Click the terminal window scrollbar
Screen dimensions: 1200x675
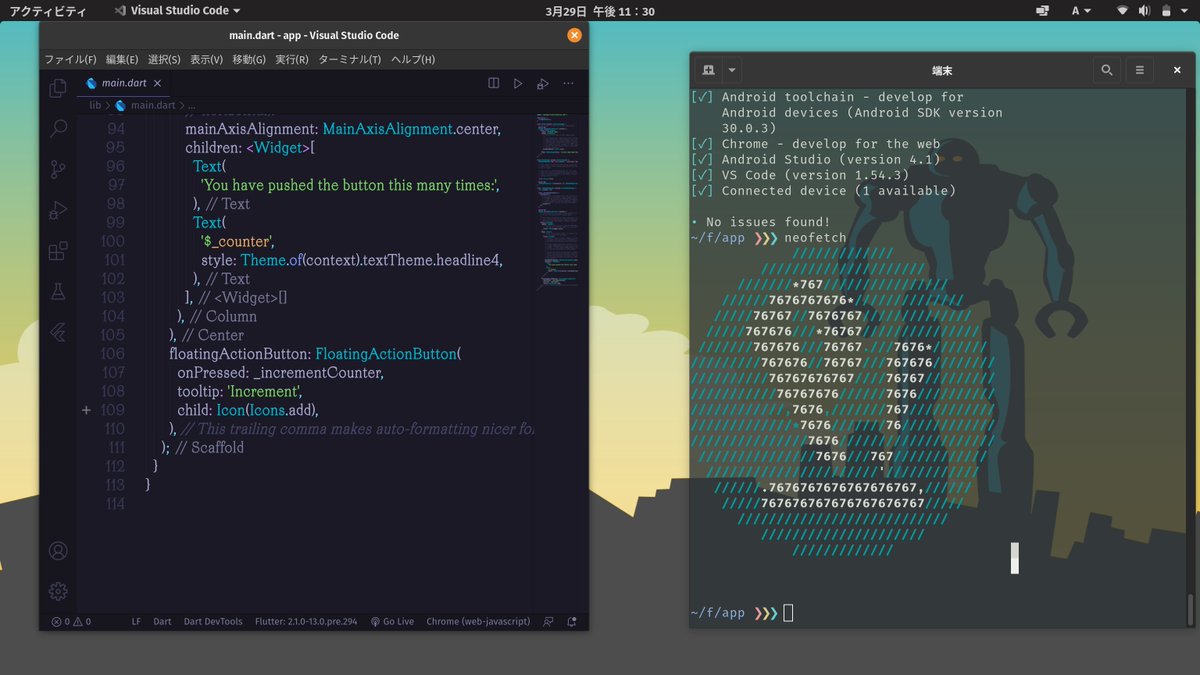coord(1188,610)
